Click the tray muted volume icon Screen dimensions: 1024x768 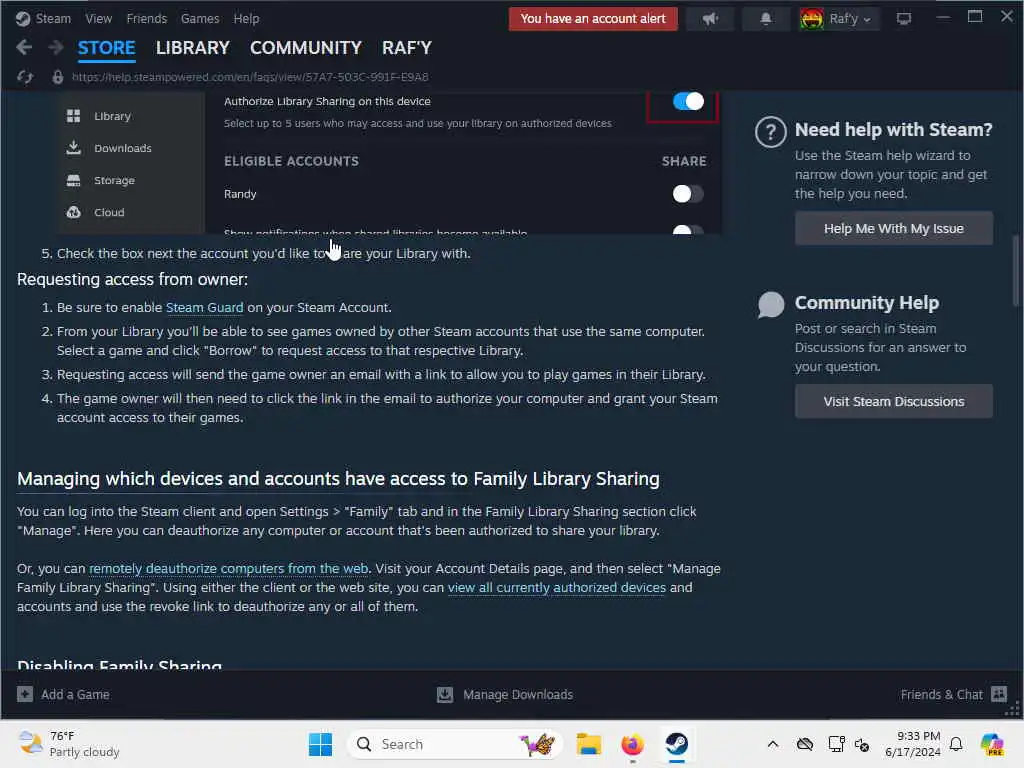pos(862,744)
